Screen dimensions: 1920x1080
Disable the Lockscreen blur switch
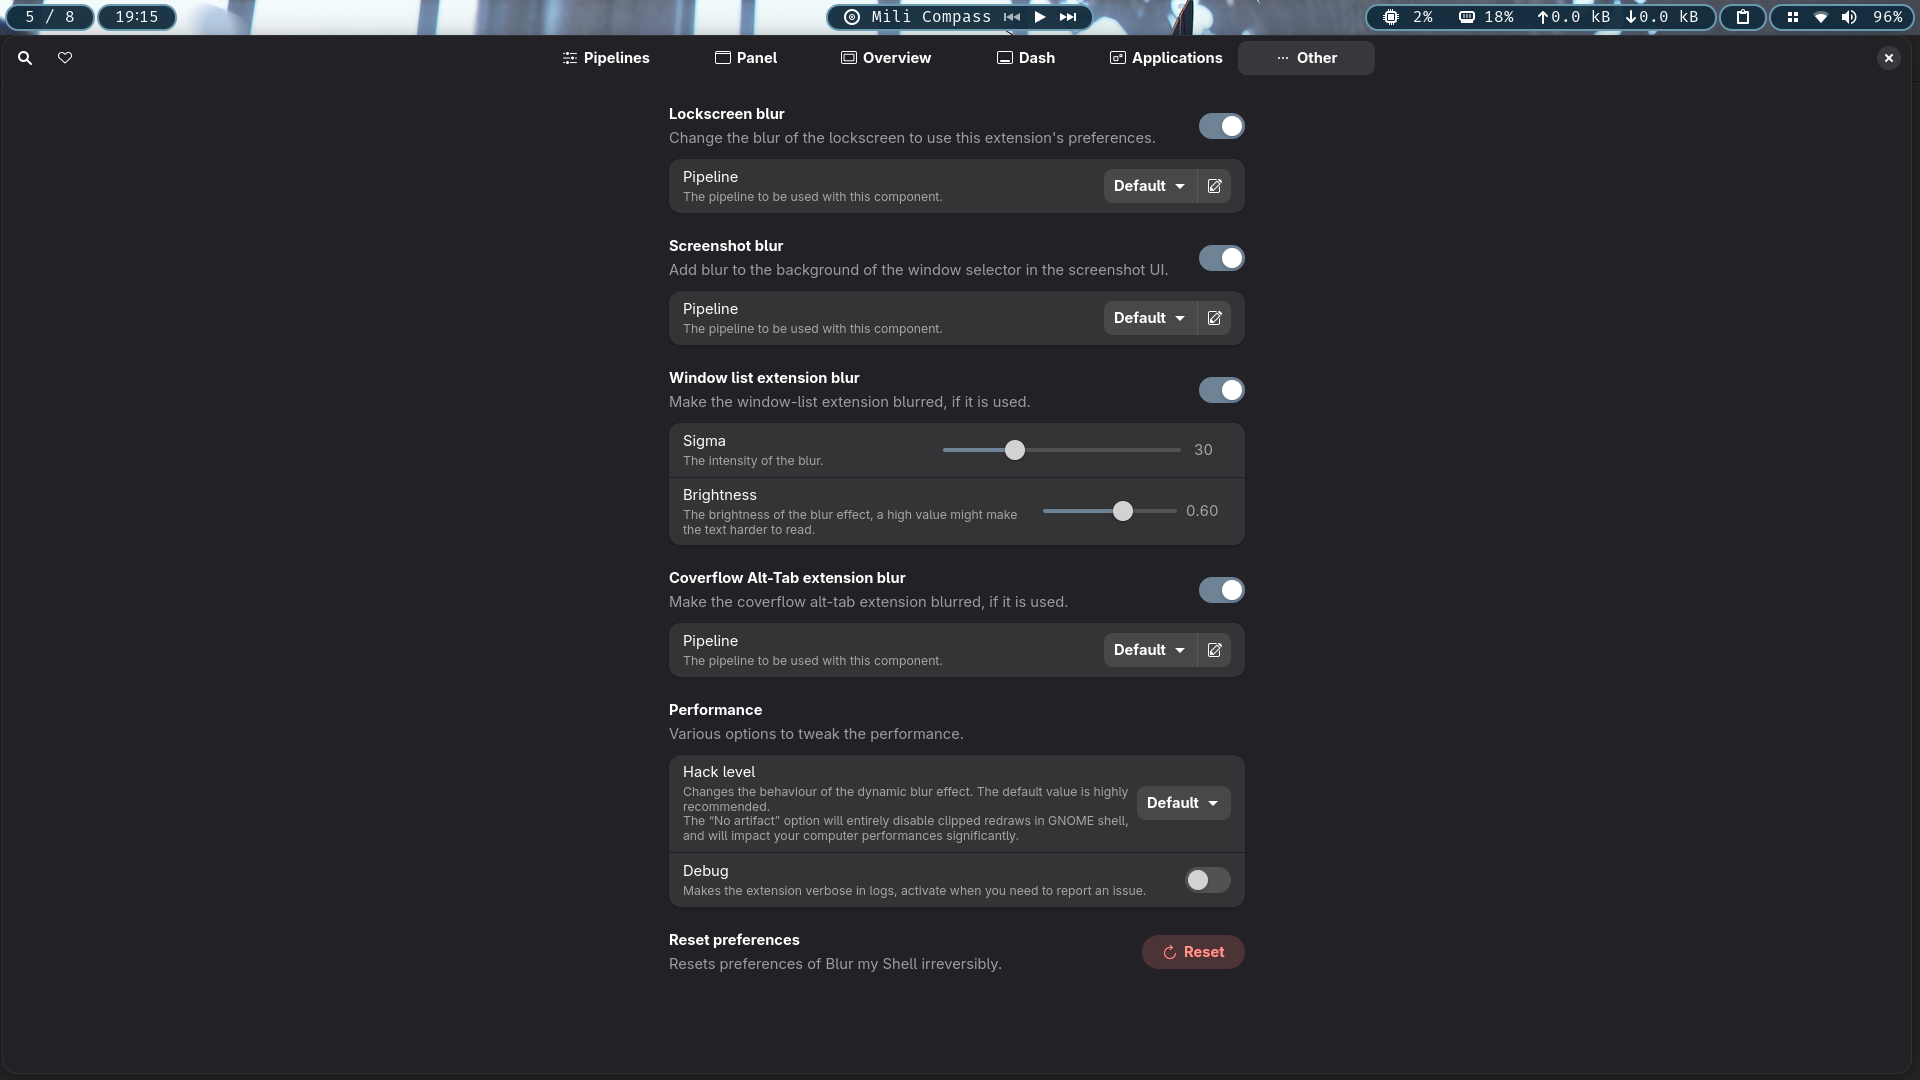[1221, 126]
